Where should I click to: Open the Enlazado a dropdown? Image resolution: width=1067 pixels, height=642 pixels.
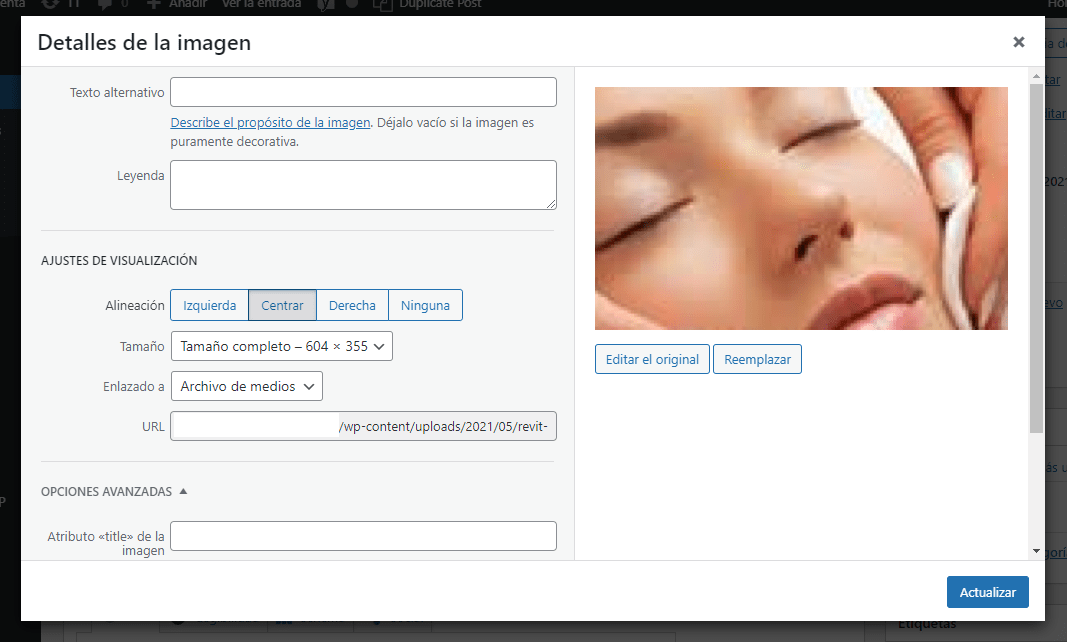pyautogui.click(x=247, y=386)
